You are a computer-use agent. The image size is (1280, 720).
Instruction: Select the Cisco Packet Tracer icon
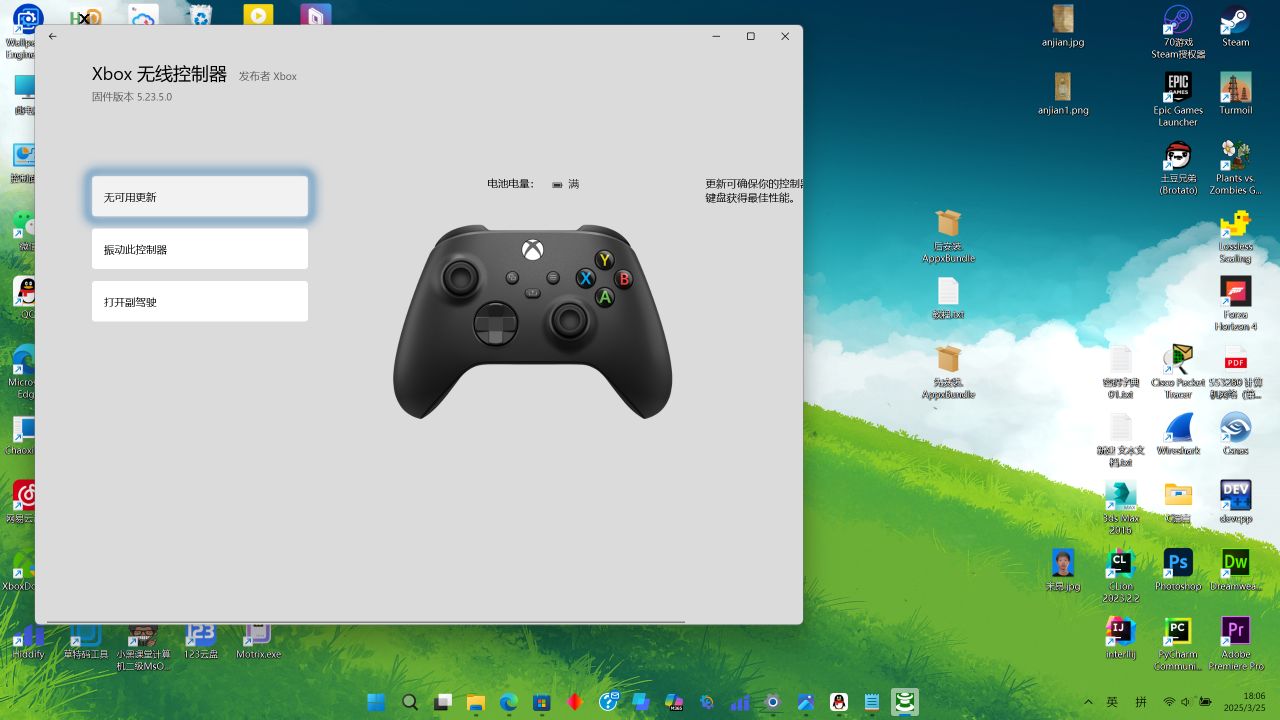(x=1178, y=372)
